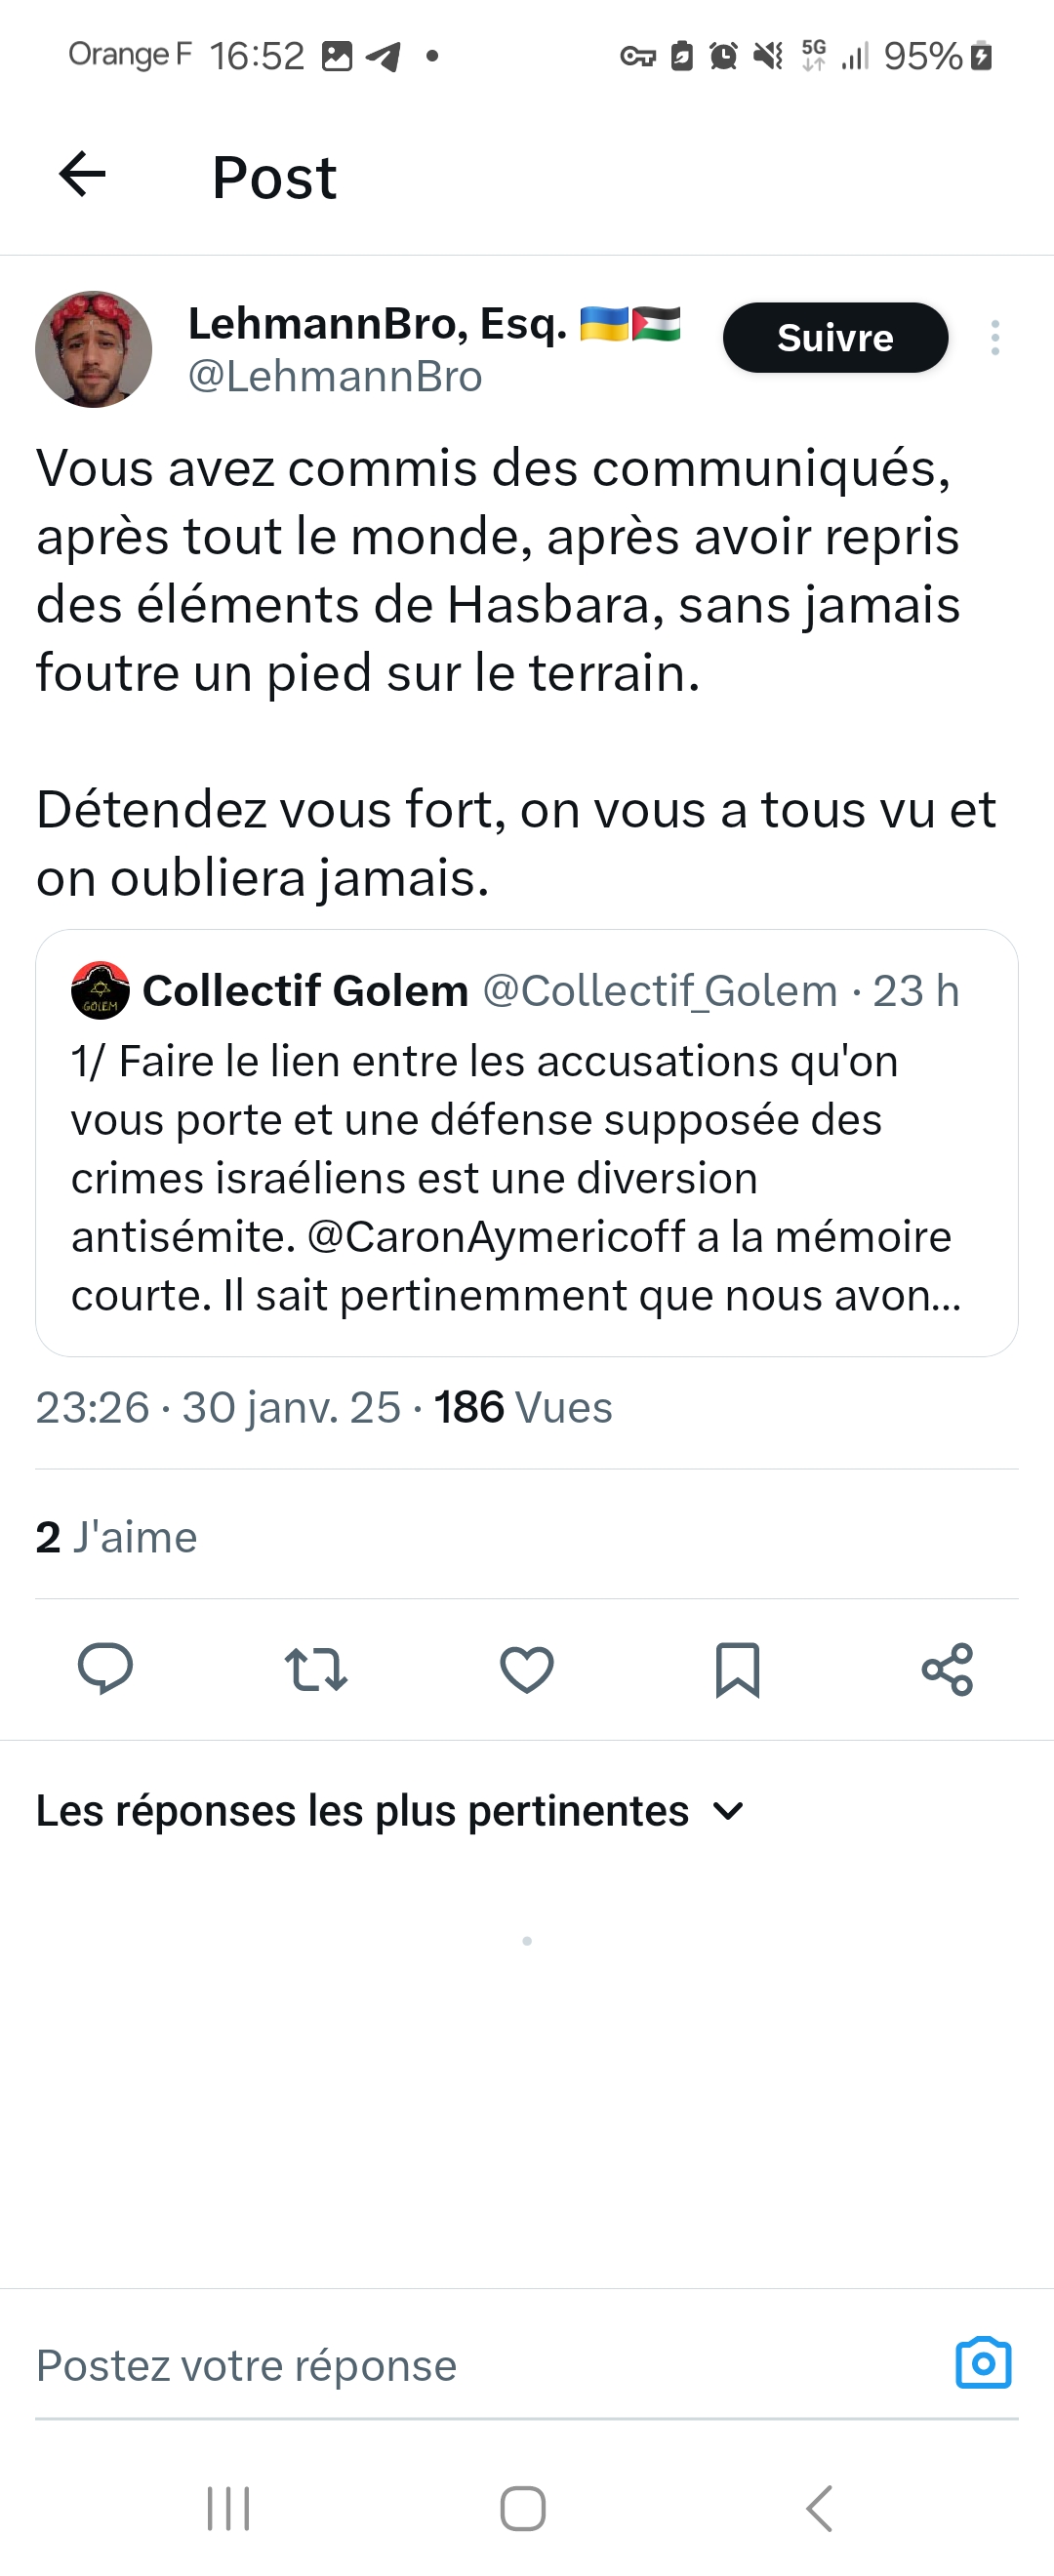
Task: Tap the 186 Vues view count
Action: click(522, 1407)
